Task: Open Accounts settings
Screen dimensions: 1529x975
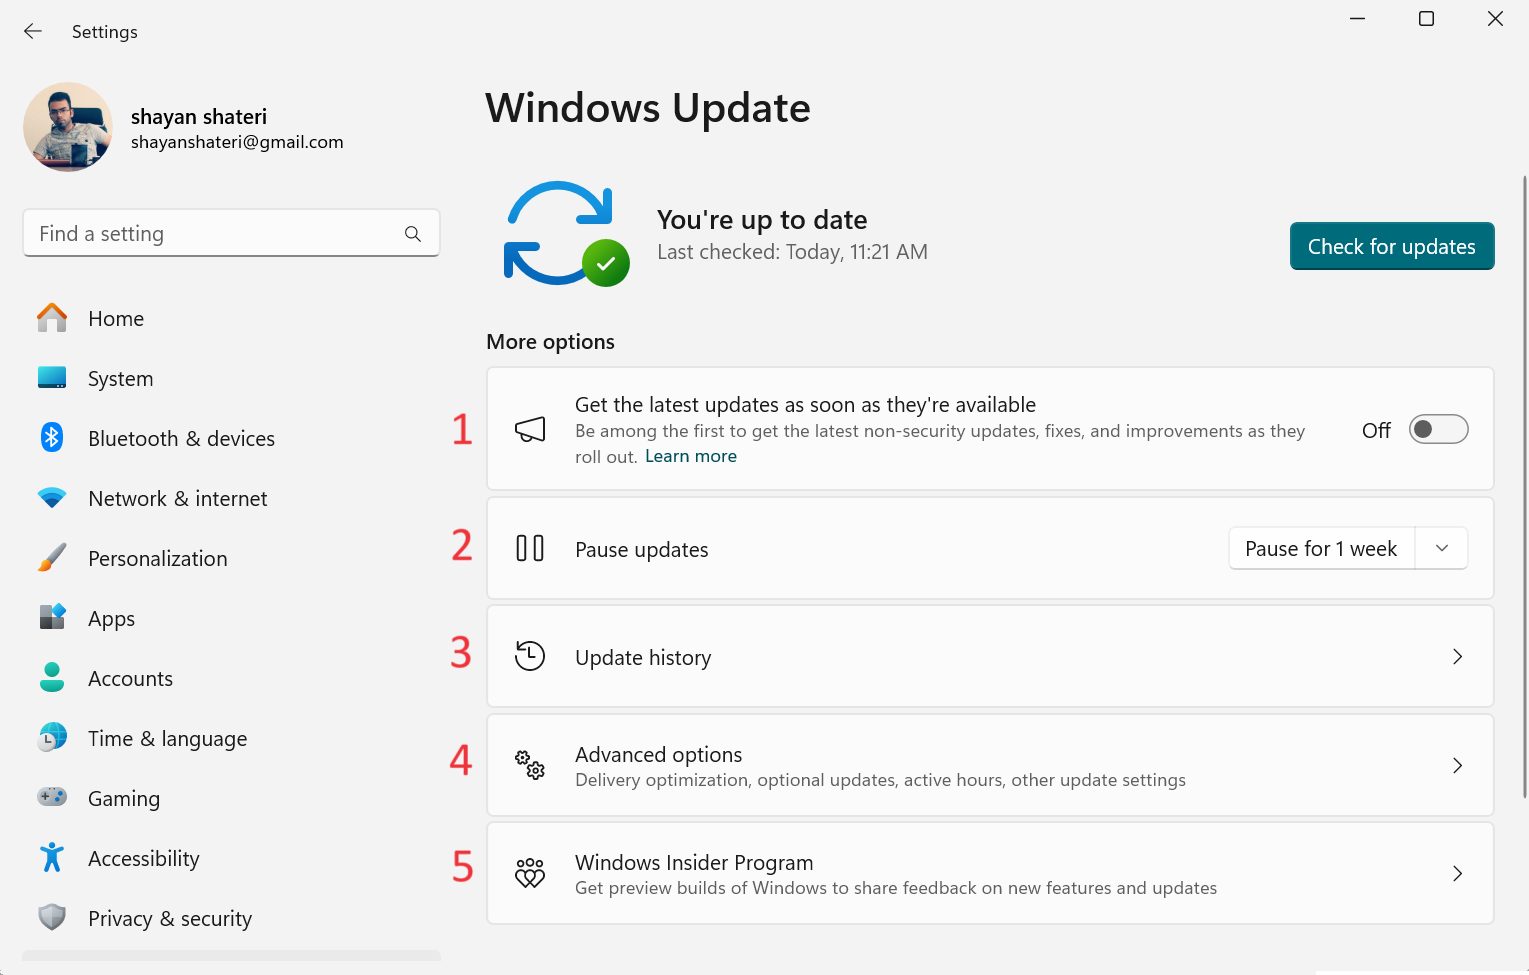Action: click(231, 678)
